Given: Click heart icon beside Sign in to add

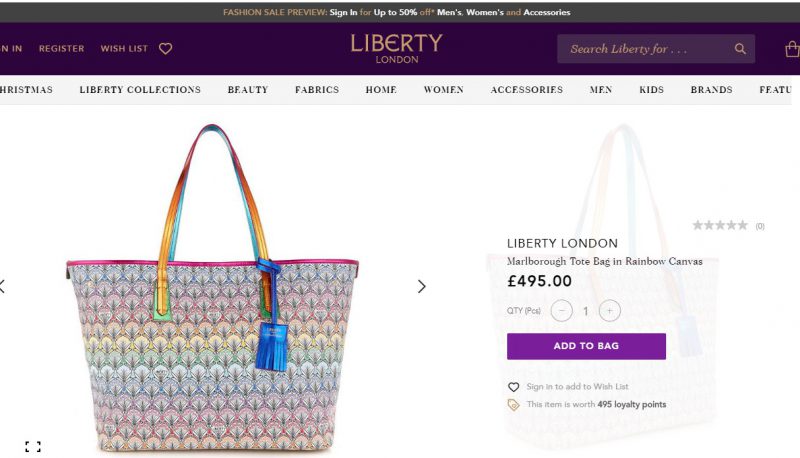Looking at the screenshot, I should (x=513, y=387).
